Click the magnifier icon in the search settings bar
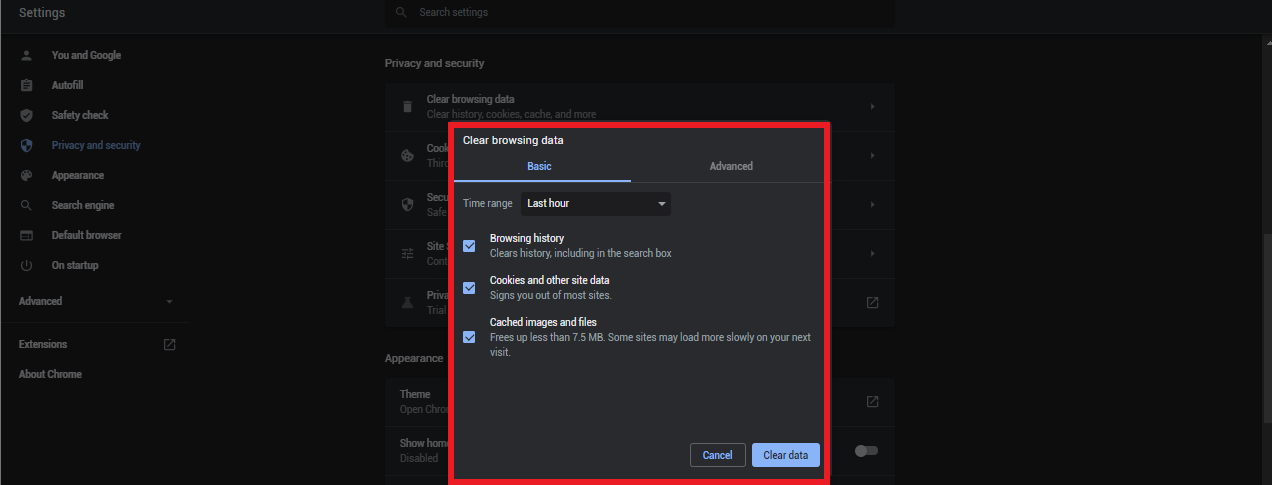The width and height of the screenshot is (1272, 485). tap(401, 13)
